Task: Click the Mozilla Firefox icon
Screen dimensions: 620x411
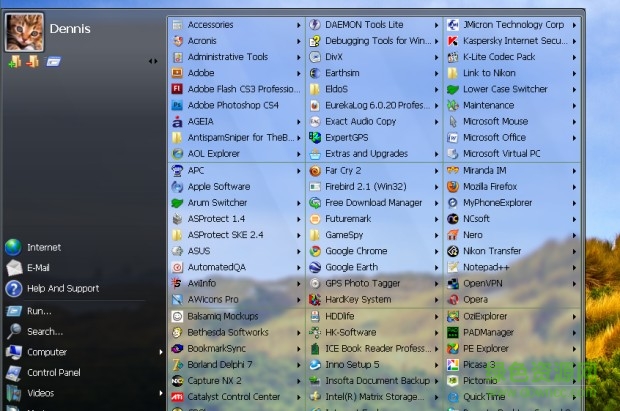Action: click(452, 186)
